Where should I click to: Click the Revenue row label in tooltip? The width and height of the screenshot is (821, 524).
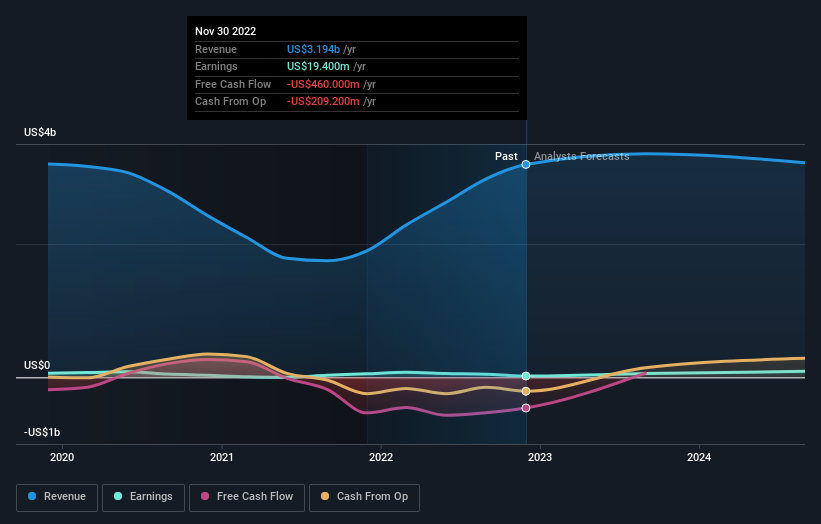(216, 49)
